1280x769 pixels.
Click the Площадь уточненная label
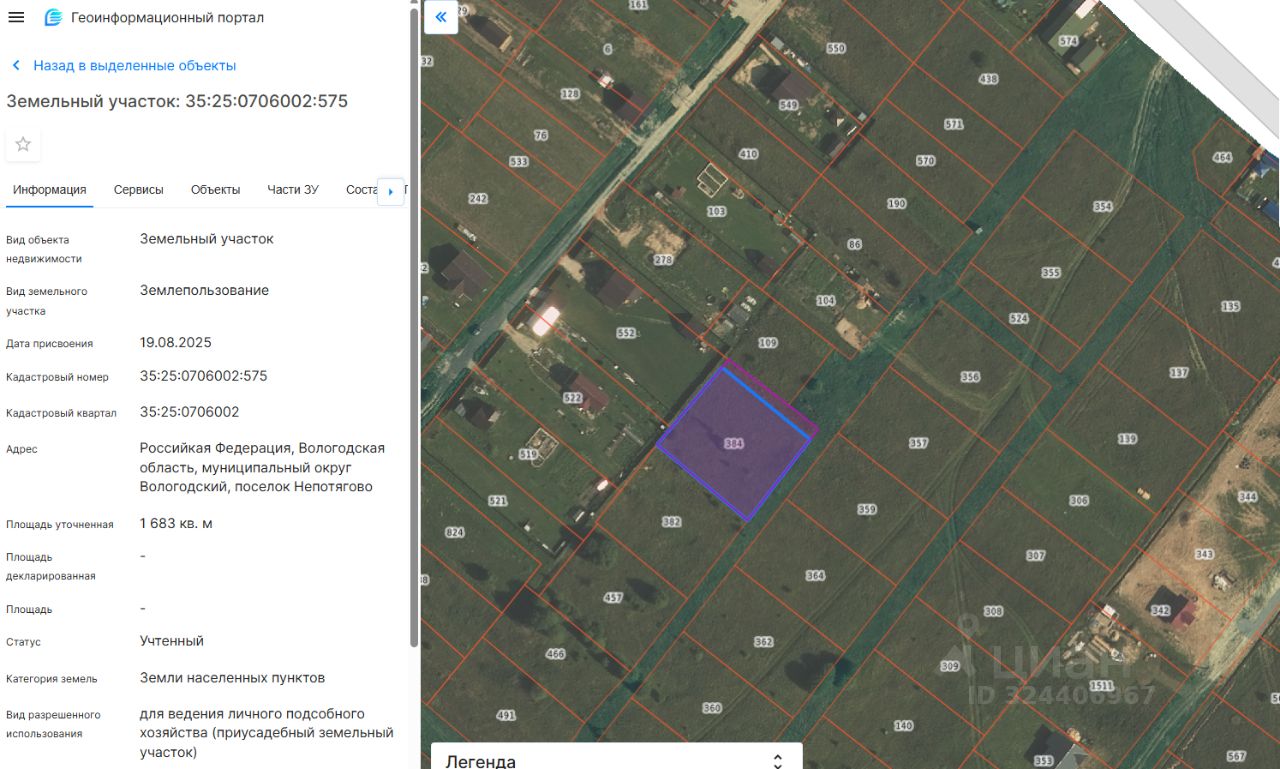(x=60, y=525)
